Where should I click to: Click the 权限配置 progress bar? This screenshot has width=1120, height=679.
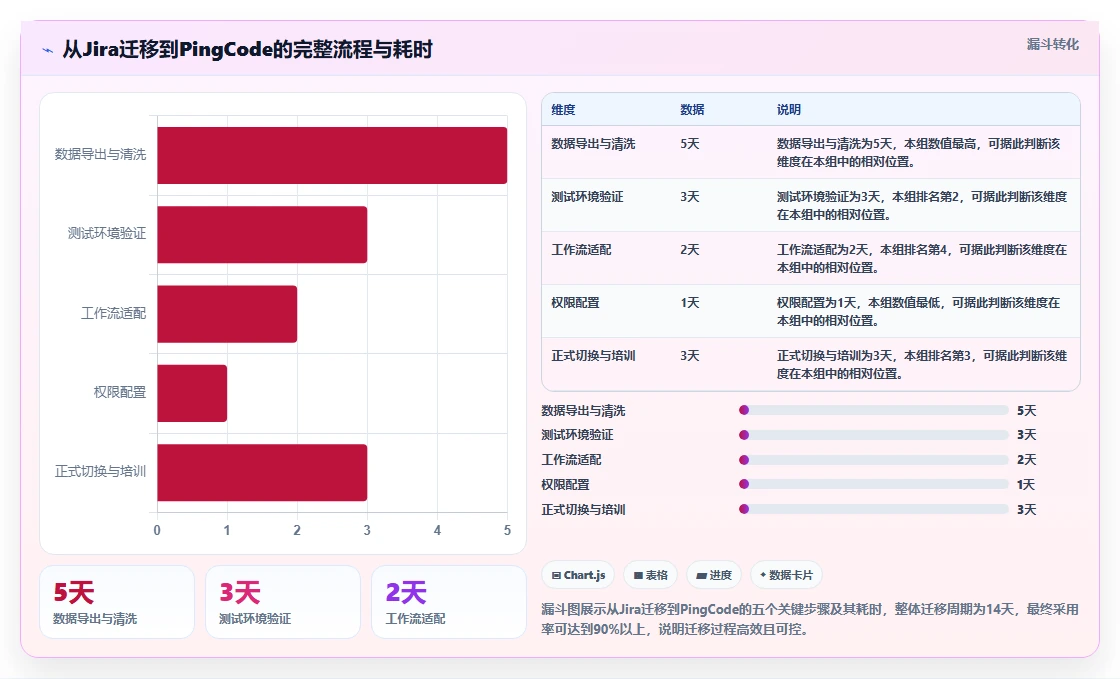[x=874, y=484]
